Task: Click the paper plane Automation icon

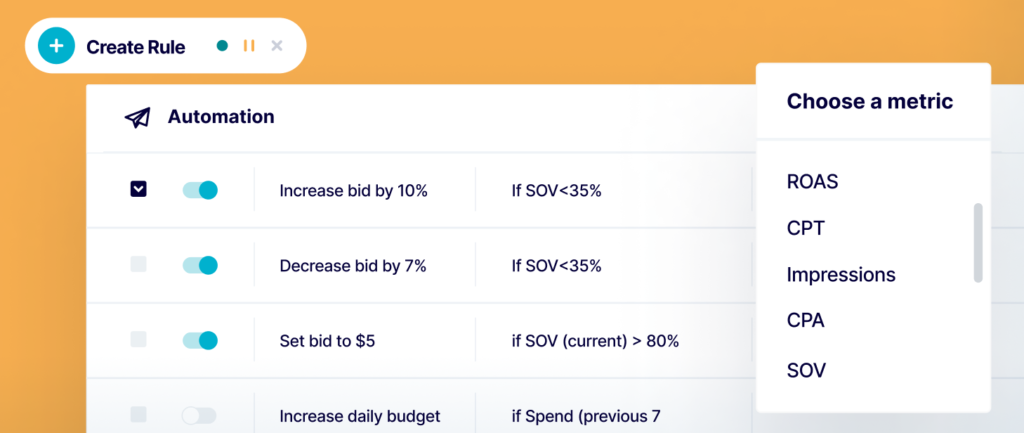Action: tap(137, 117)
